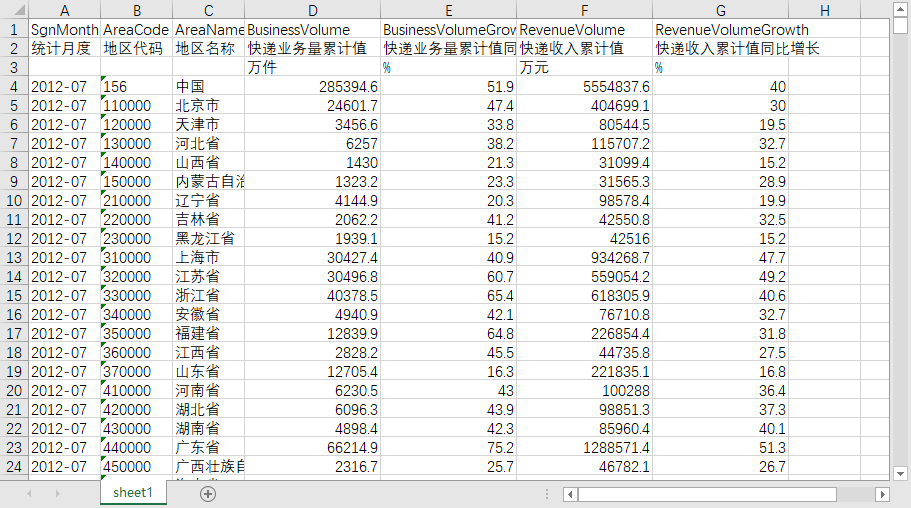Select the 中国 area name cell
911x508 pixels.
point(209,87)
